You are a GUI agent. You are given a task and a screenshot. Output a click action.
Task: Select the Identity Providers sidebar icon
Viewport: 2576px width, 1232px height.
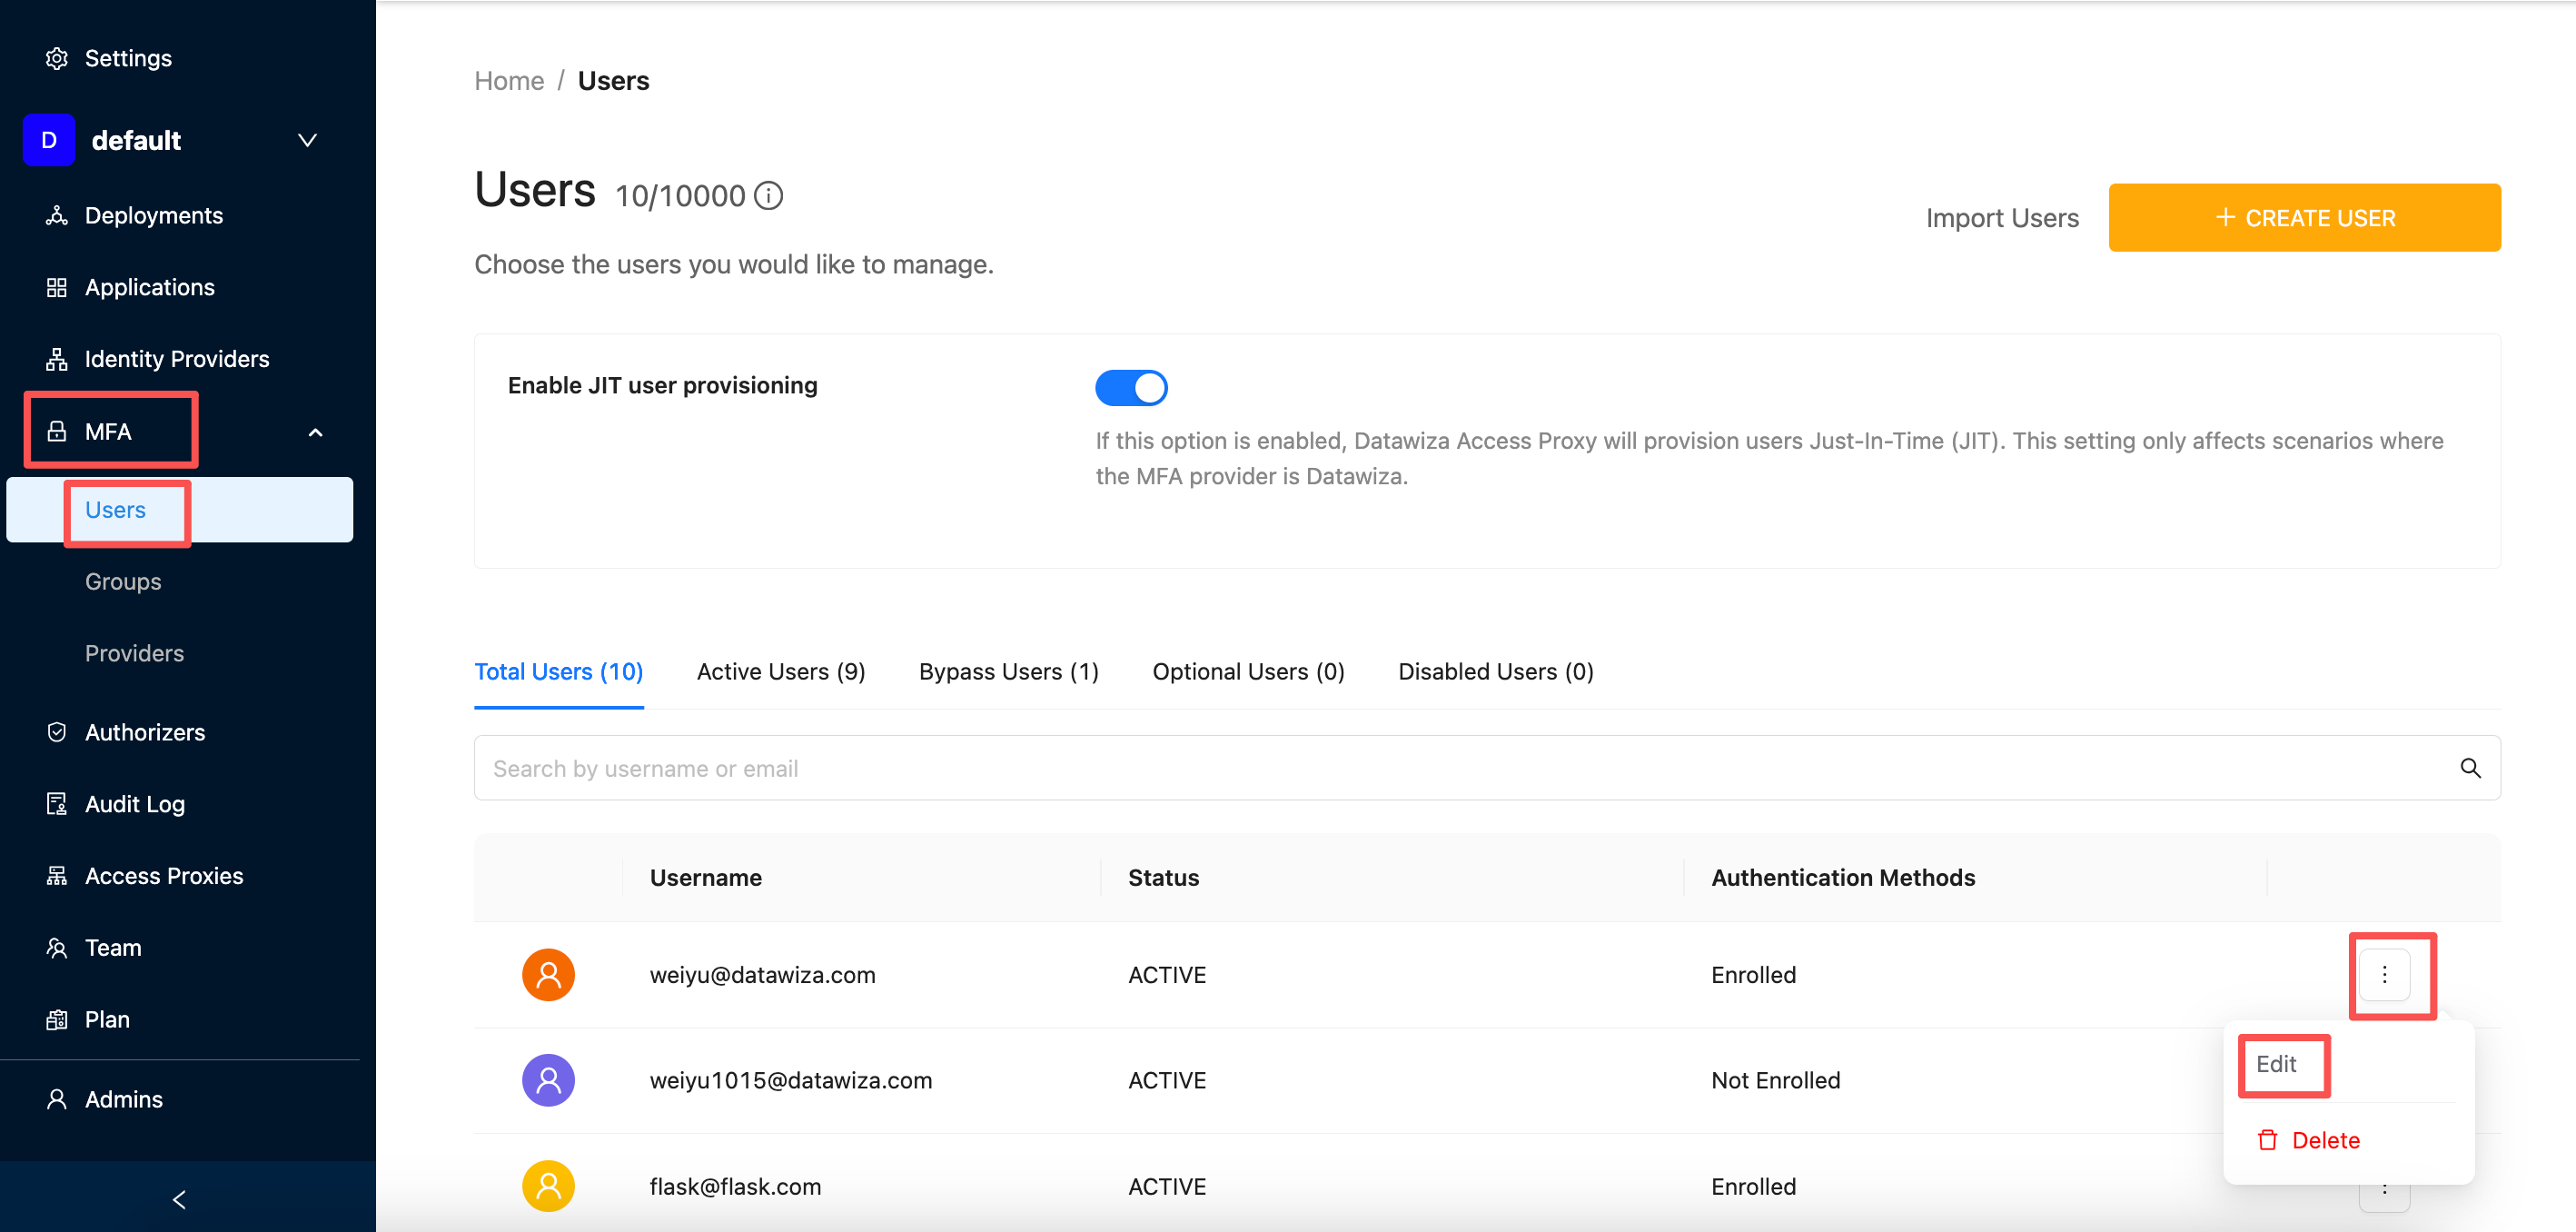pyautogui.click(x=57, y=358)
